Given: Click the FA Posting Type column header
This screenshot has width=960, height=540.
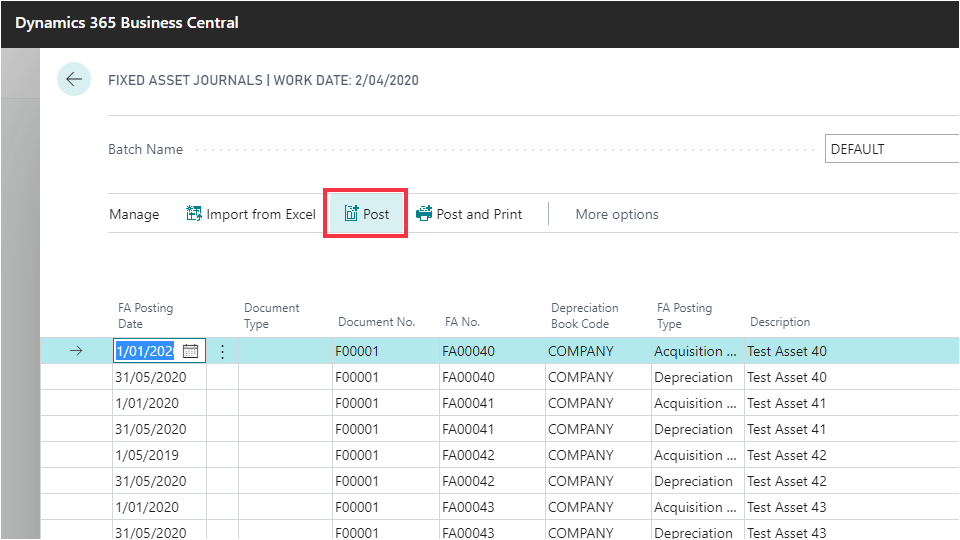Looking at the screenshot, I should (684, 315).
